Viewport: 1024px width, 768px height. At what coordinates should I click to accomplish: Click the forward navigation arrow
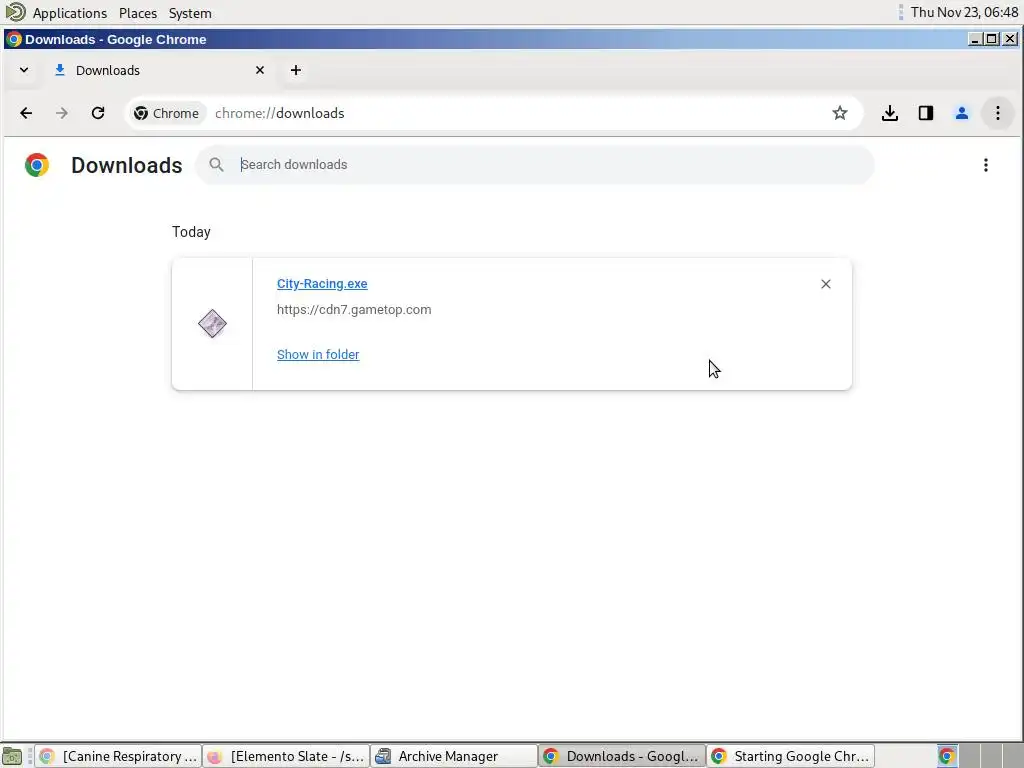(x=62, y=113)
